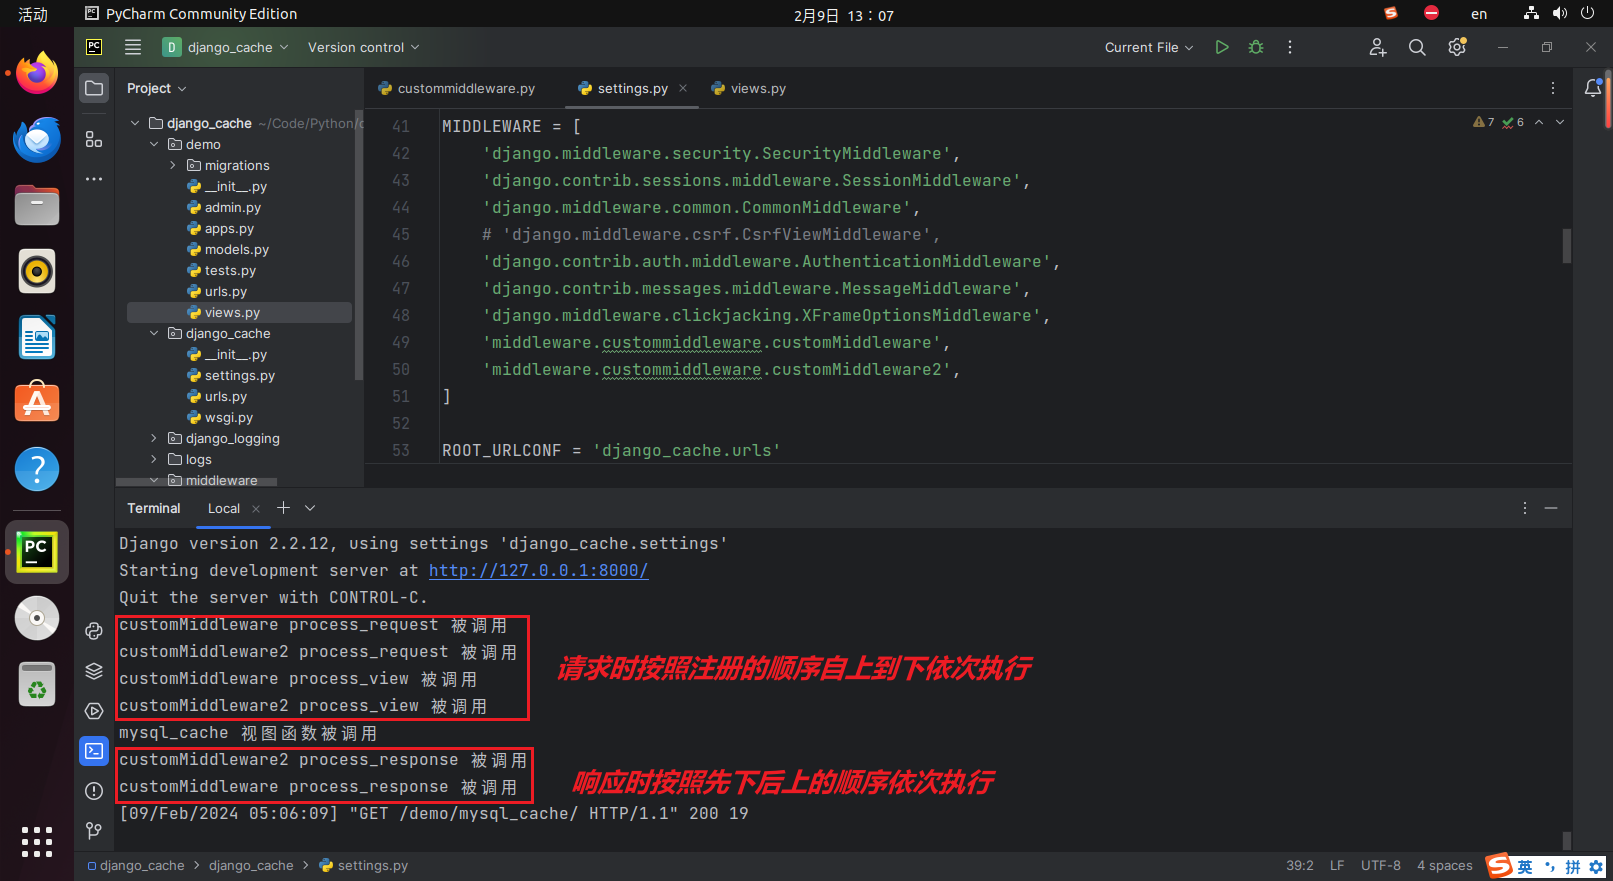The image size is (1613, 881).
Task: Switch to custommiddleware.py tab
Action: click(457, 88)
